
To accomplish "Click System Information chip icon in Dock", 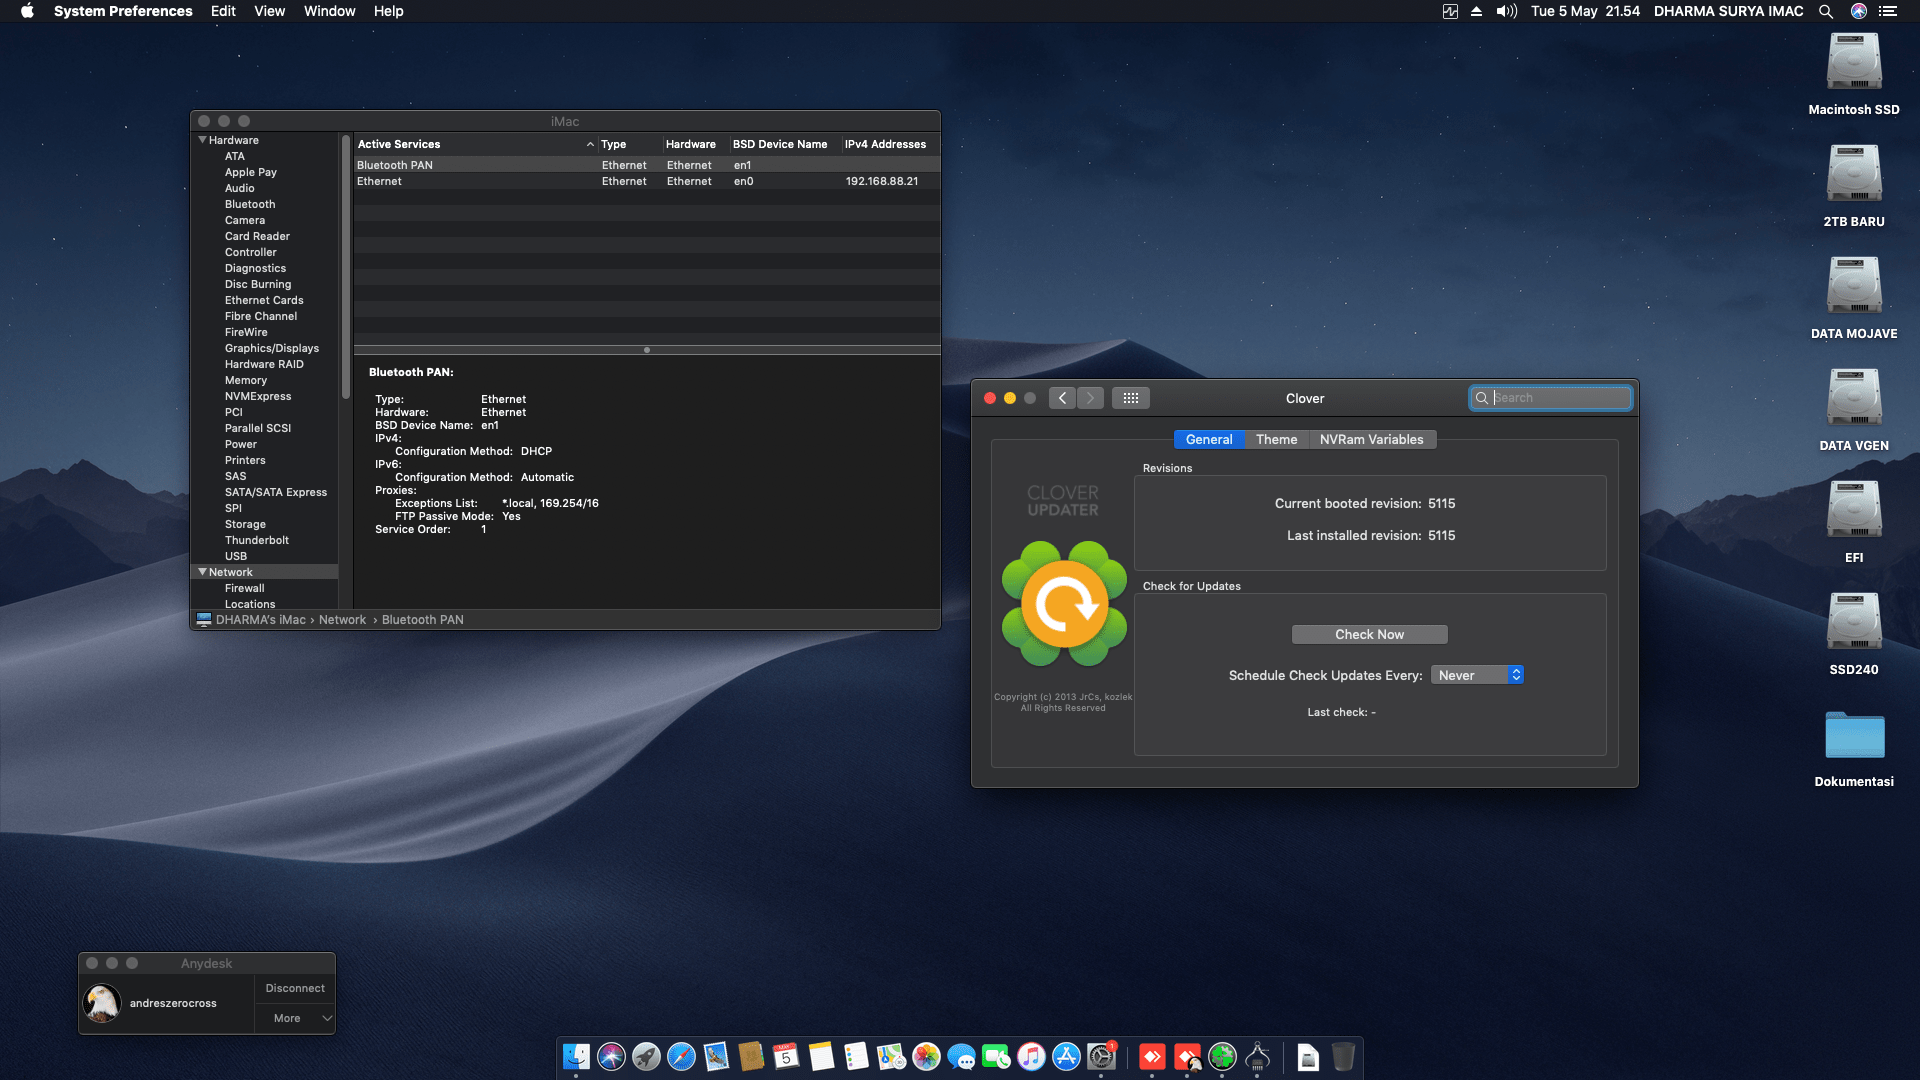I will tap(1257, 1056).
